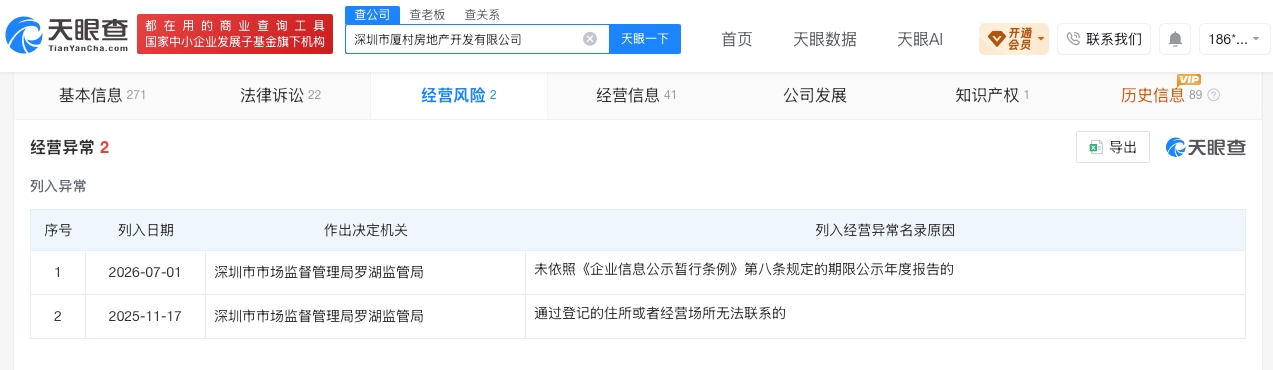Image resolution: width=1273 pixels, height=370 pixels.
Task: Click in the company name search field
Action: (x=465, y=39)
